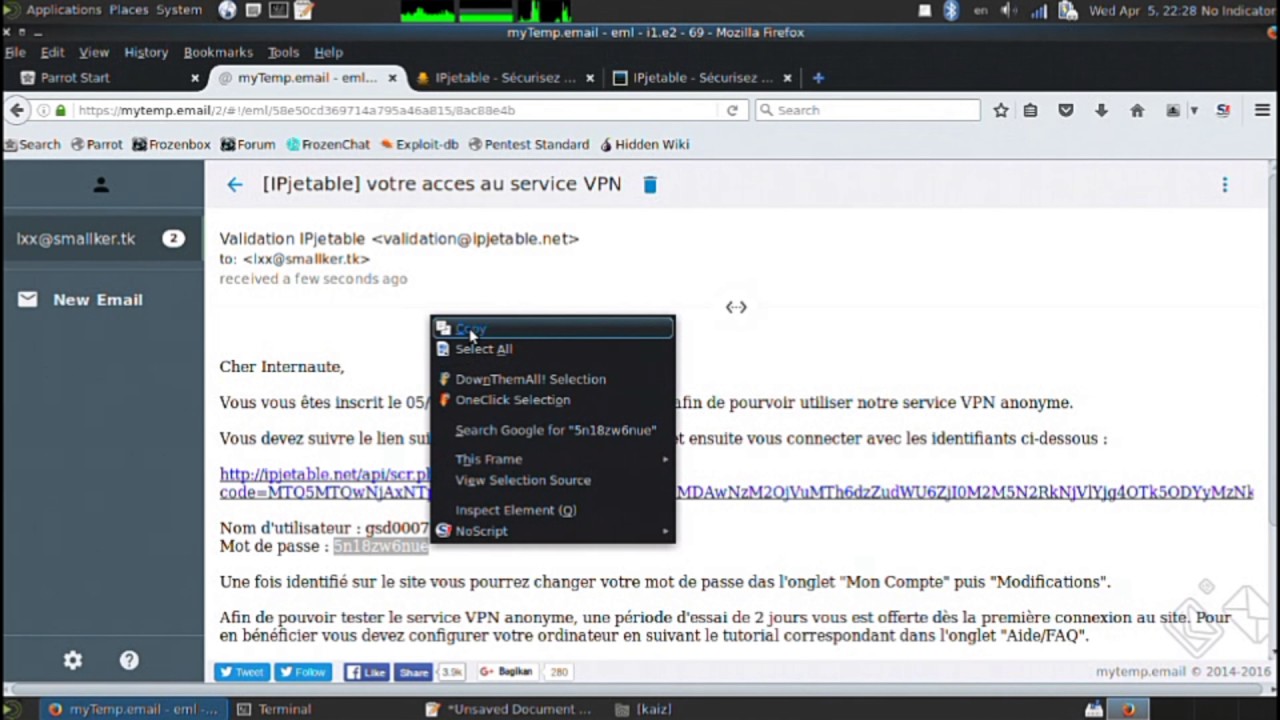Click the Facebook Share button
This screenshot has width=1280, height=720.
point(412,672)
